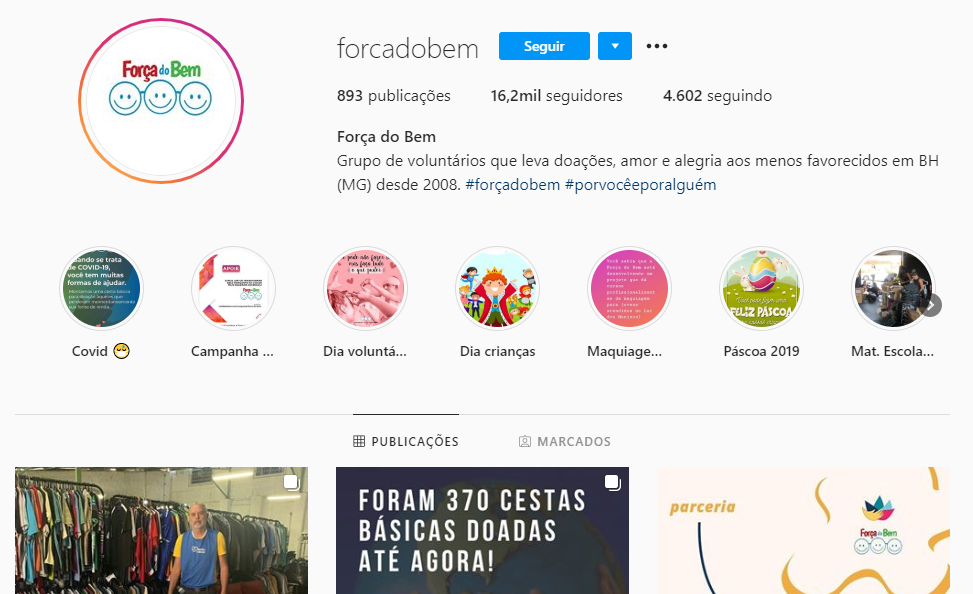
Task: Show next highlights with right arrow
Action: tap(931, 305)
